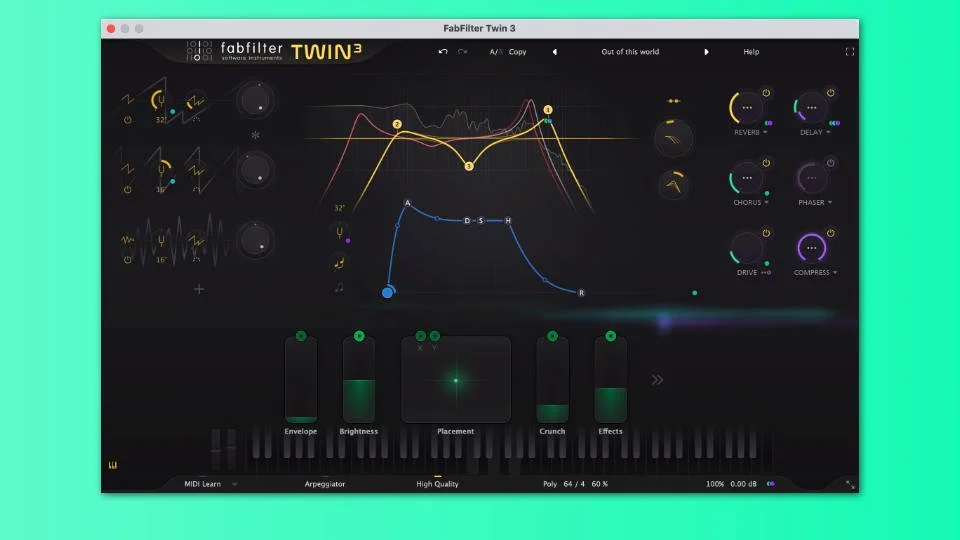Select oscillator 1 sawtooth waveform icon
The height and width of the screenshot is (540, 960).
(x=127, y=99)
